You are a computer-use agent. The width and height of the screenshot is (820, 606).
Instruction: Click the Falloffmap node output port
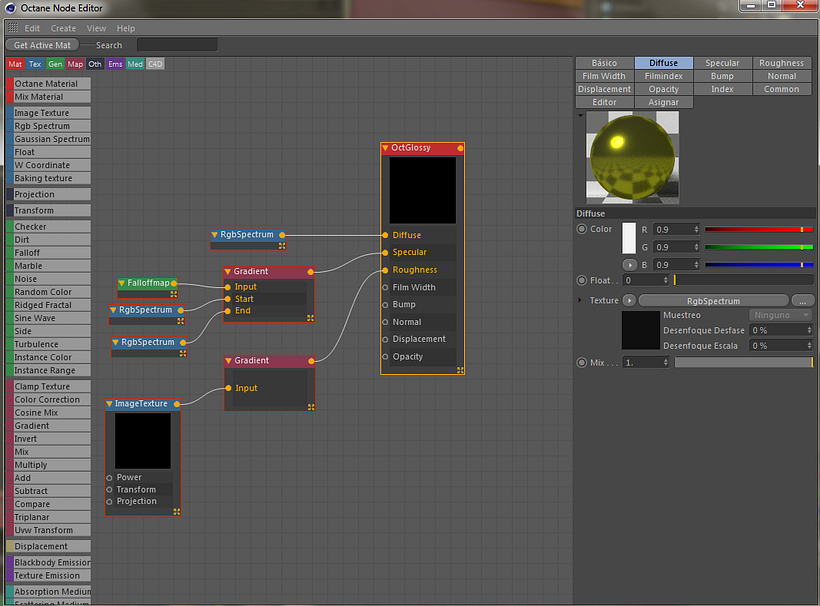tap(174, 283)
